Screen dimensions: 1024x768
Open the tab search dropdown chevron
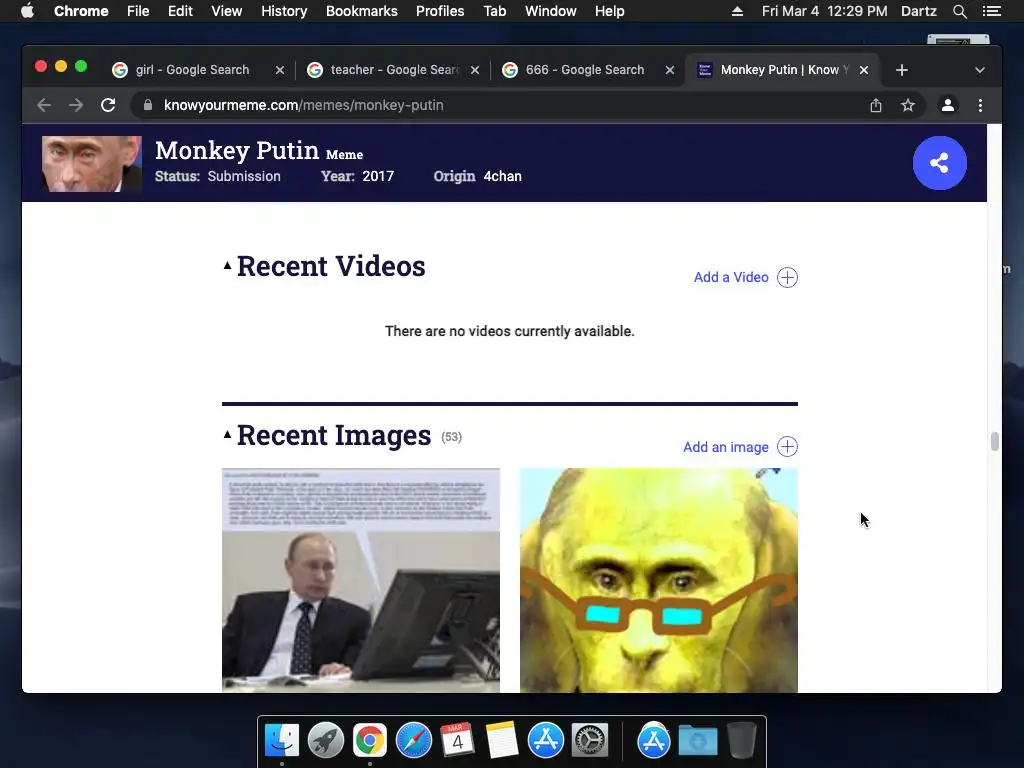tap(980, 70)
